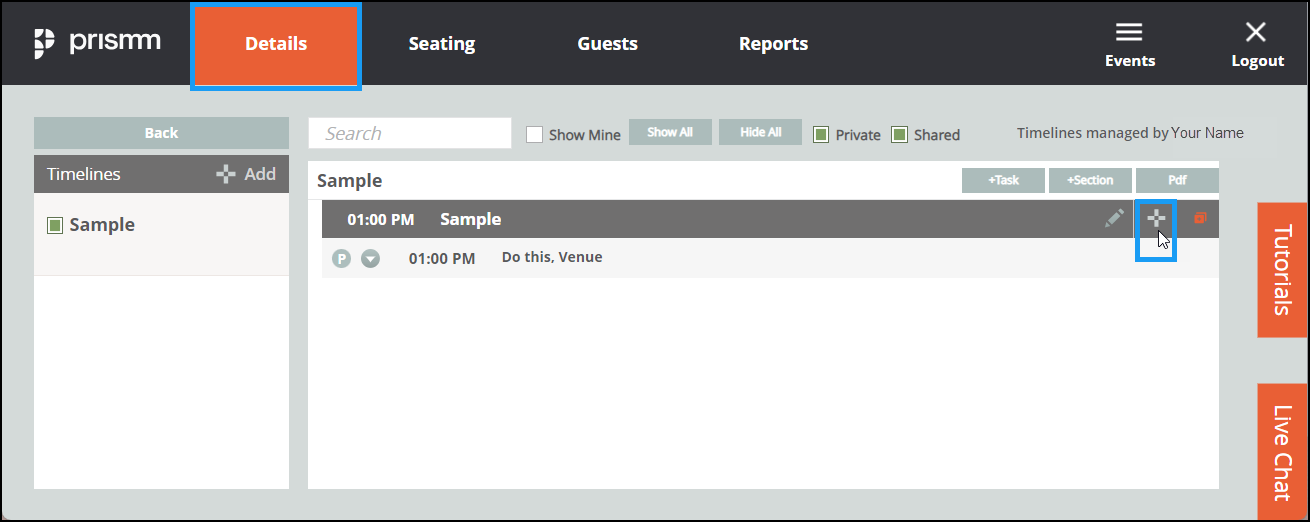
Task: Click the +Task button
Action: [x=1003, y=180]
